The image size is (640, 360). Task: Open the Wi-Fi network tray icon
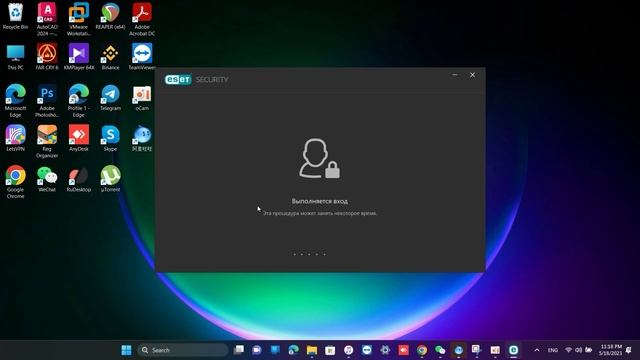(568, 350)
